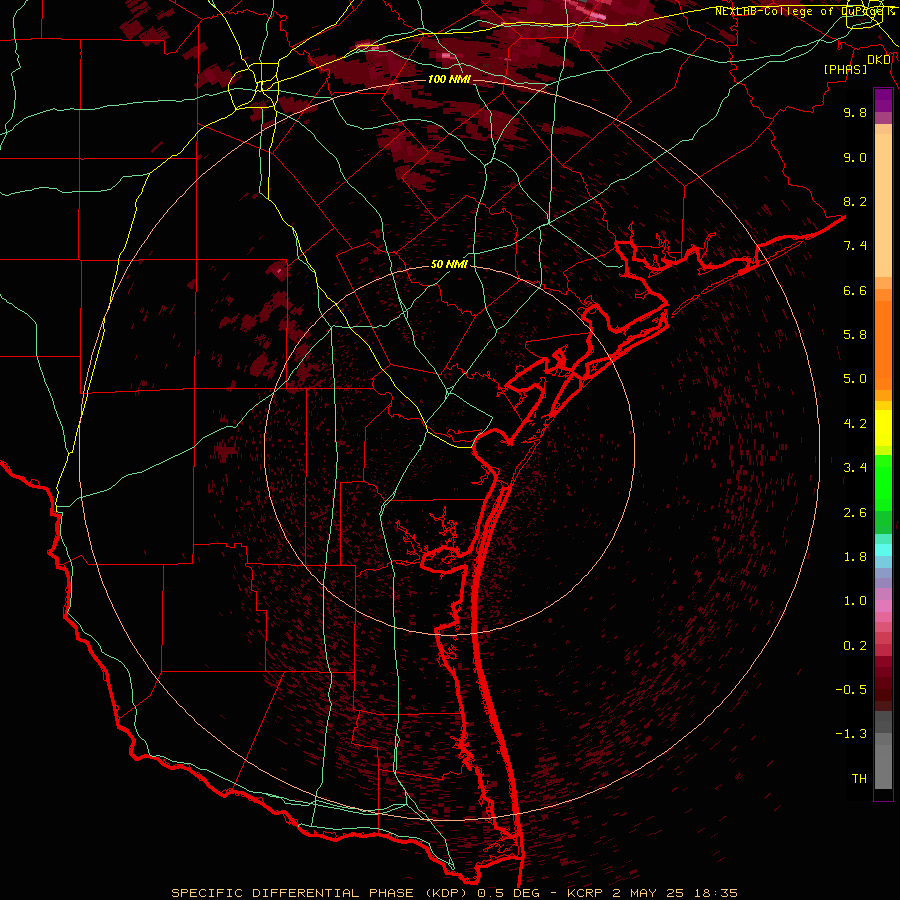Click the -1.3 value on the color scale
Image resolution: width=900 pixels, height=900 pixels.
(852, 734)
